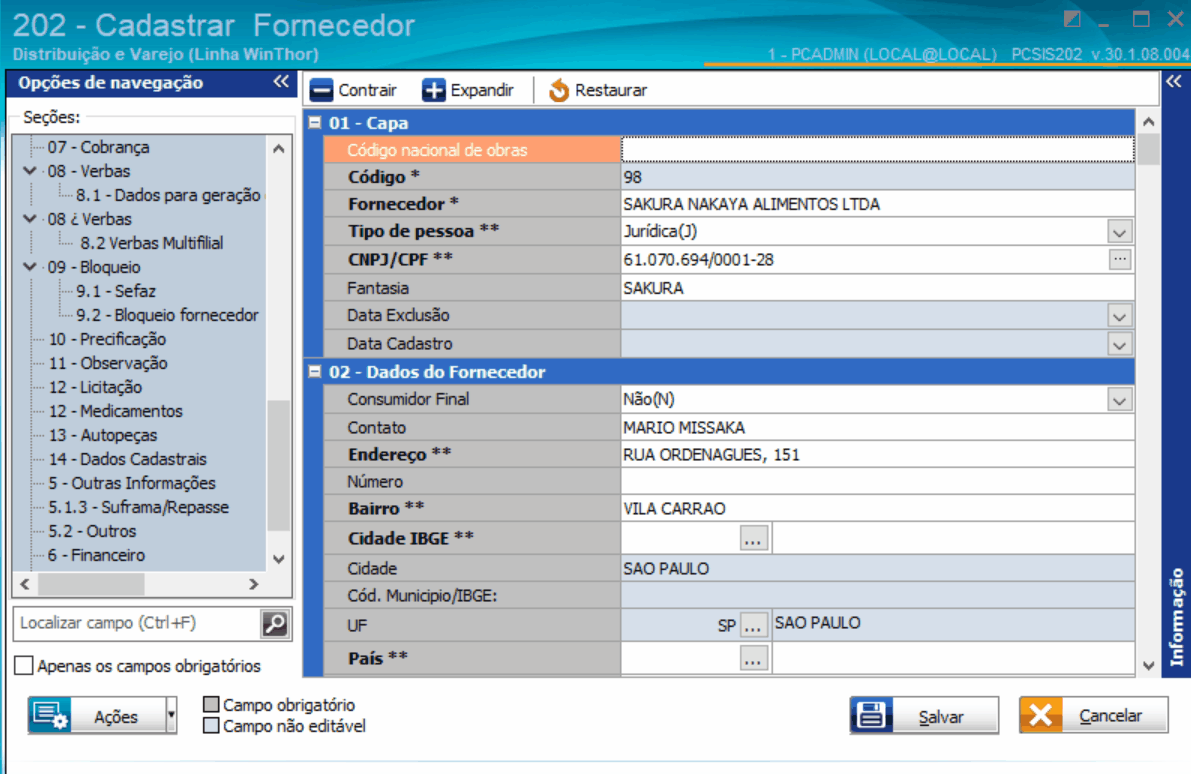
Task: Click the Localizar campo search field
Action: 137,624
